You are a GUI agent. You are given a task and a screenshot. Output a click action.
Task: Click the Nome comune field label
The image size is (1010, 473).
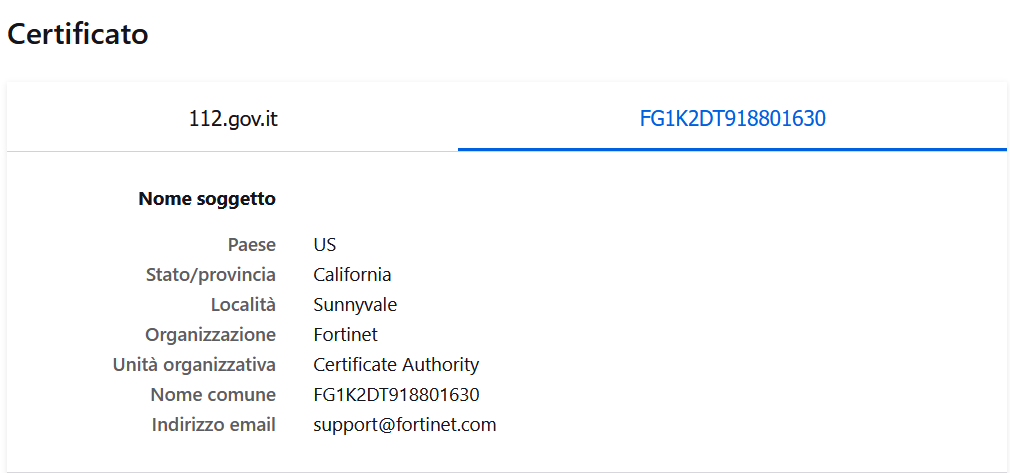point(213,395)
